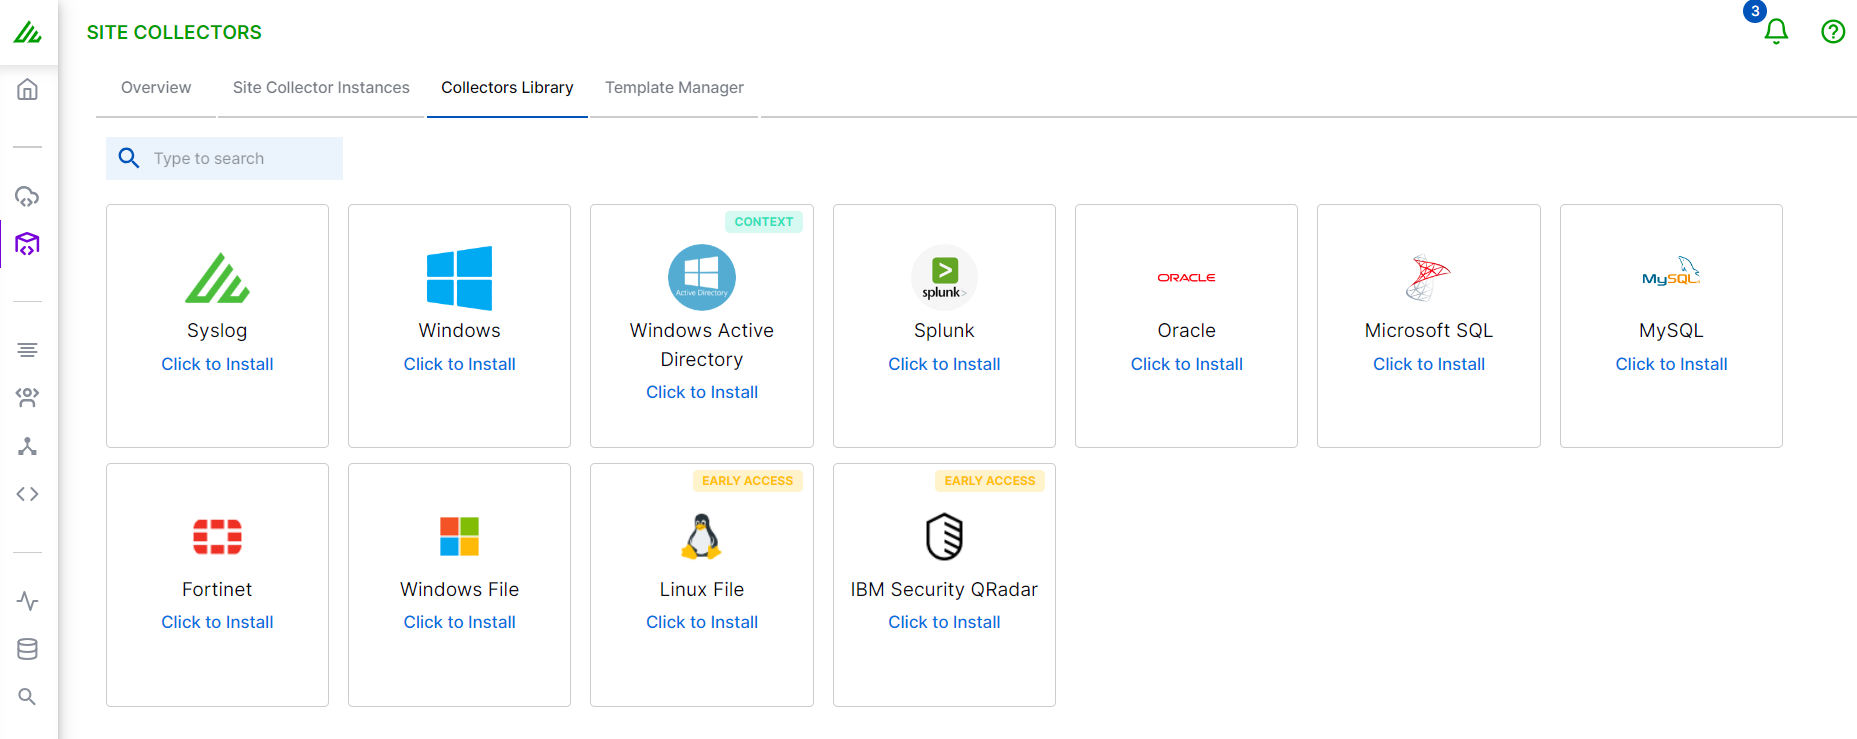Open the Template Manager tab

(674, 88)
